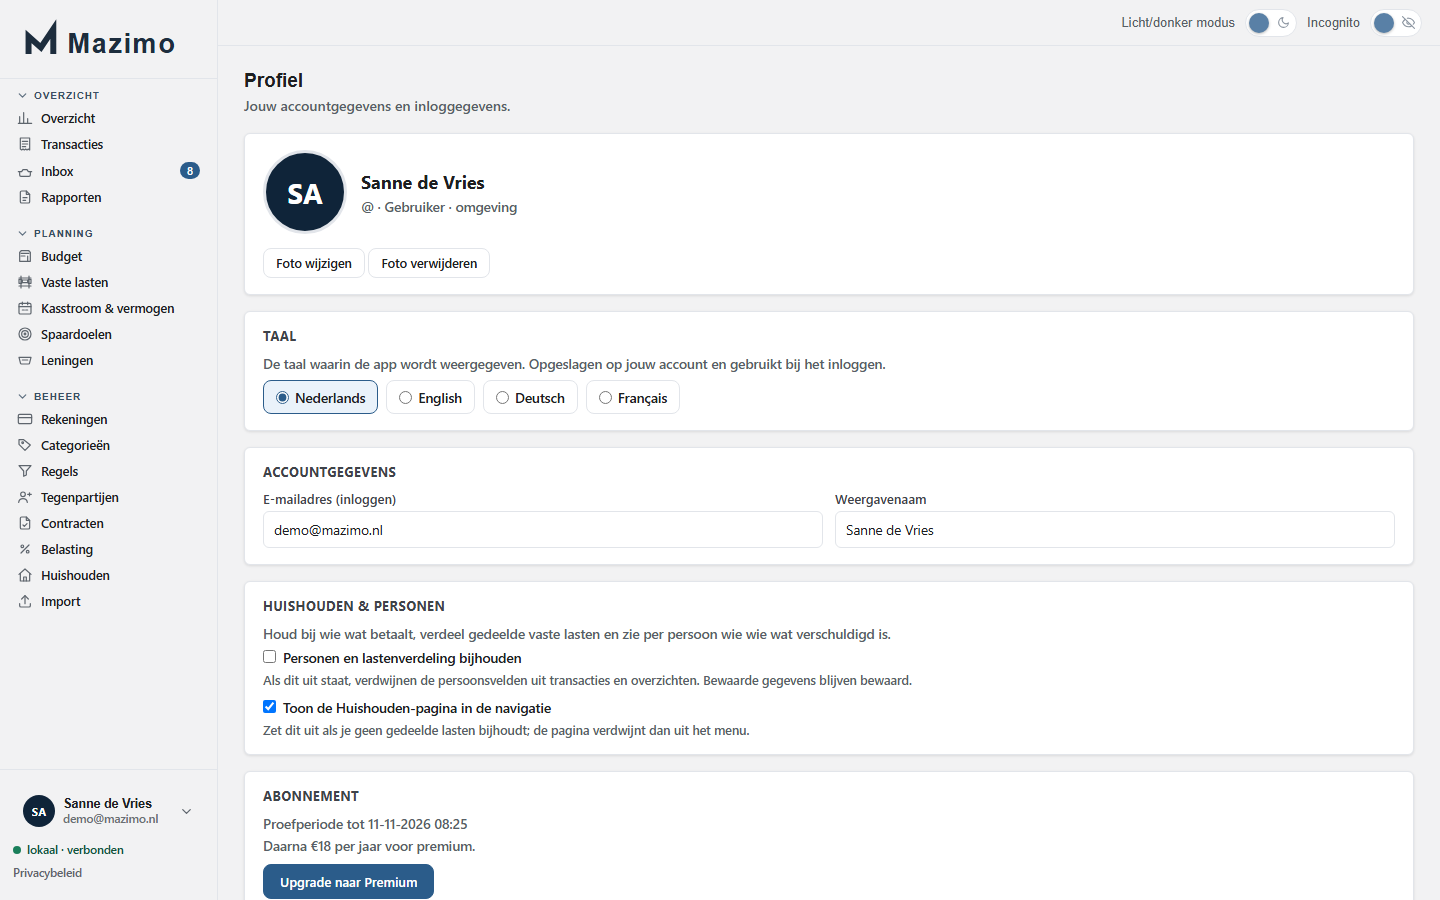Select English language radio option
This screenshot has height=900, width=1440.
coord(430,397)
